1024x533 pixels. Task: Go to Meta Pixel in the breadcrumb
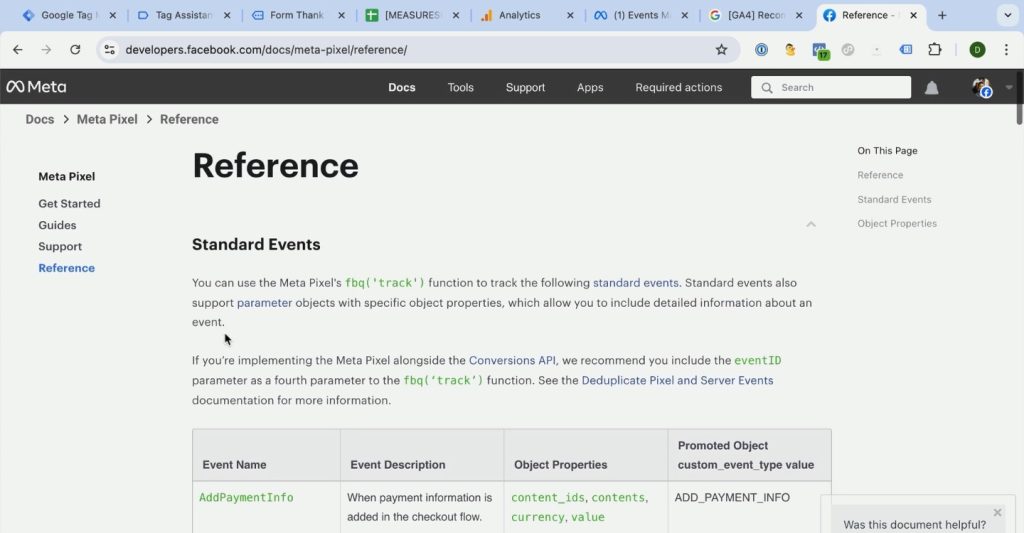107,120
